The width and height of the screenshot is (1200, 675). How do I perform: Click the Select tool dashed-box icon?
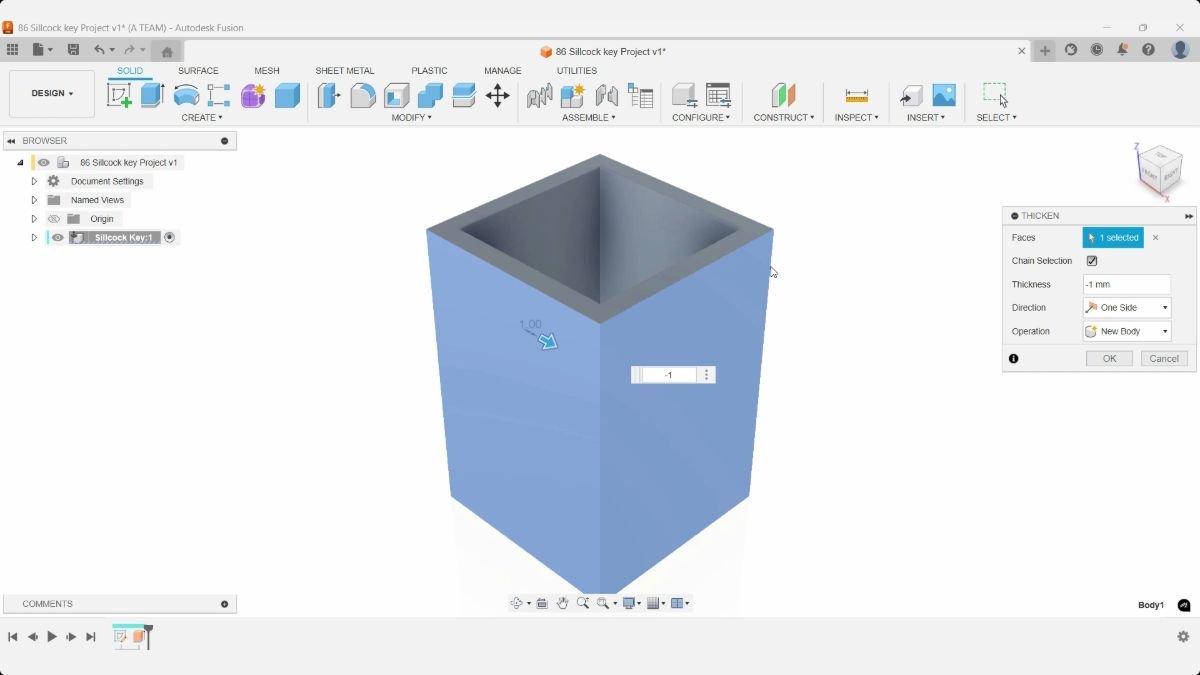click(995, 95)
